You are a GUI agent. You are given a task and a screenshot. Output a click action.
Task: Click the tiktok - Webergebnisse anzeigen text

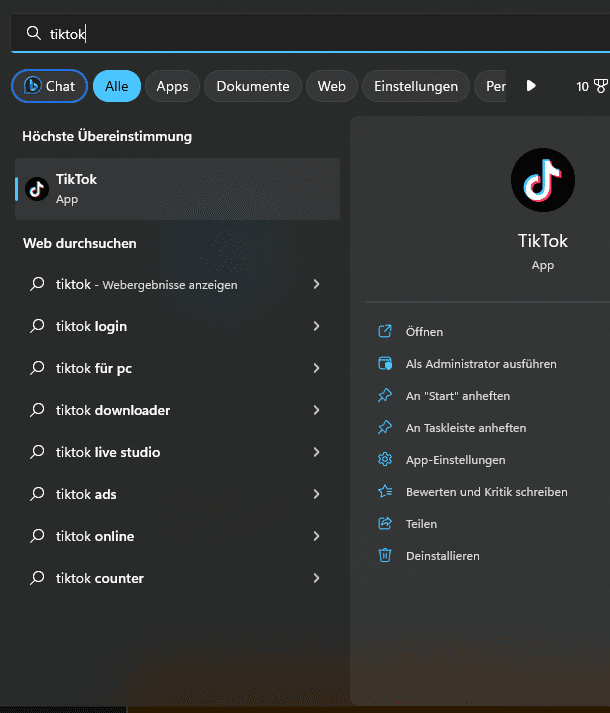pyautogui.click(x=146, y=285)
